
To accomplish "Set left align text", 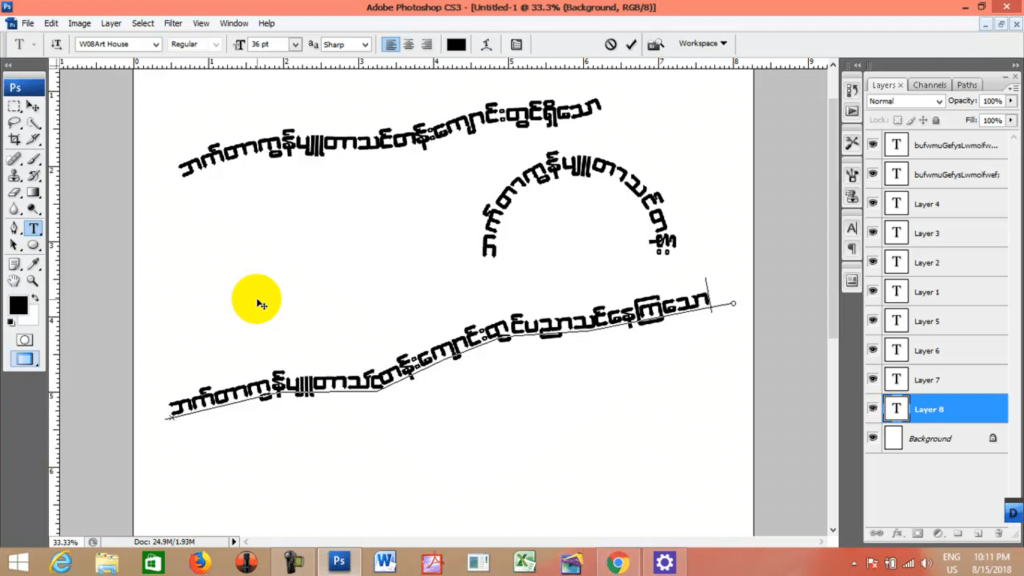I will pyautogui.click(x=391, y=44).
